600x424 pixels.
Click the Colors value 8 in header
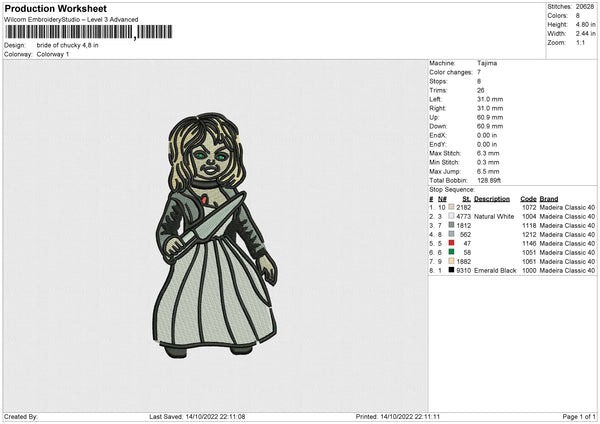[578, 16]
